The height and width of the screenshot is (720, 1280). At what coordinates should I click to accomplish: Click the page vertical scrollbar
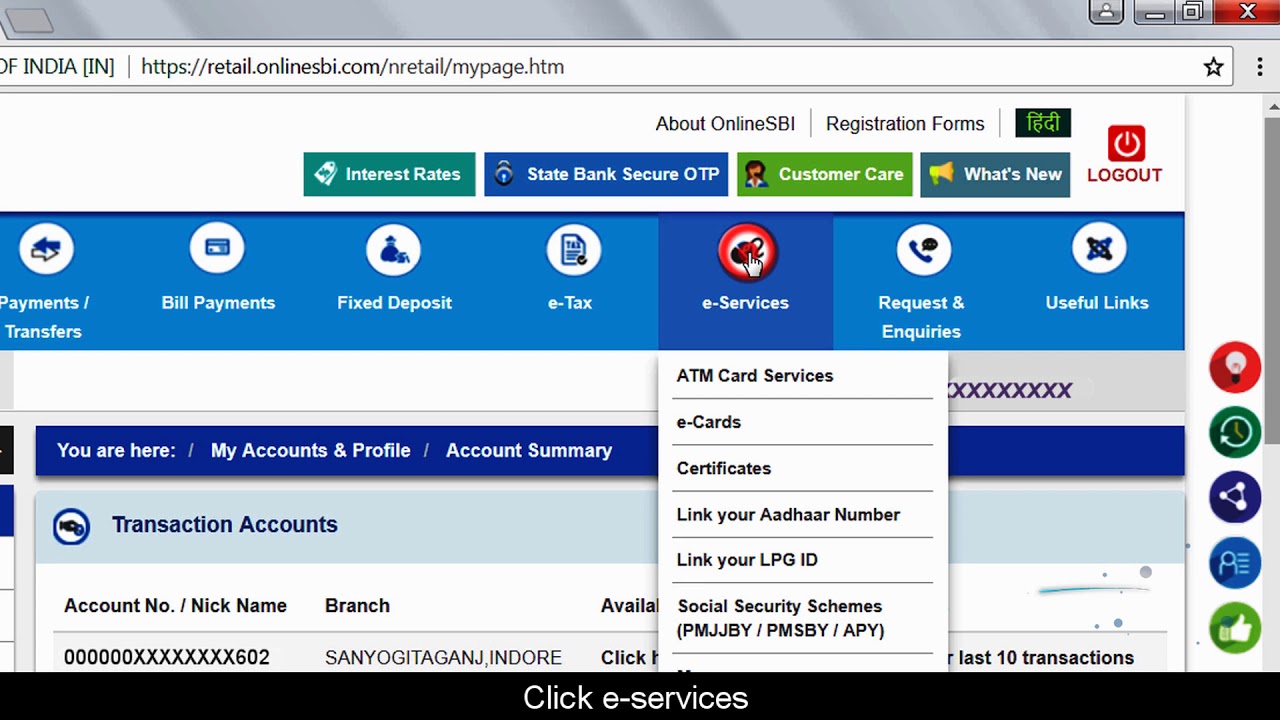[x=1273, y=280]
